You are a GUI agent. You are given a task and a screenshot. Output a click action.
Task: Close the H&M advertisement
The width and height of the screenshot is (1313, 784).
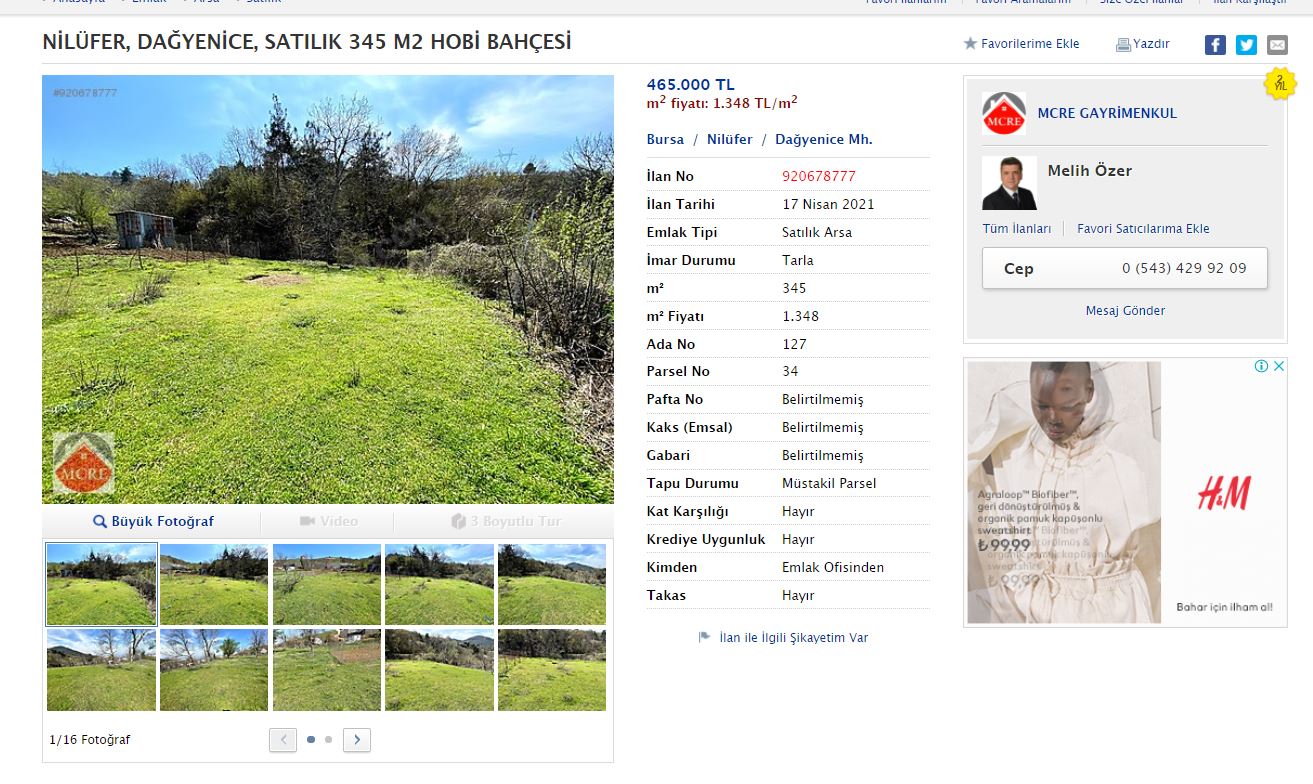tap(1278, 366)
